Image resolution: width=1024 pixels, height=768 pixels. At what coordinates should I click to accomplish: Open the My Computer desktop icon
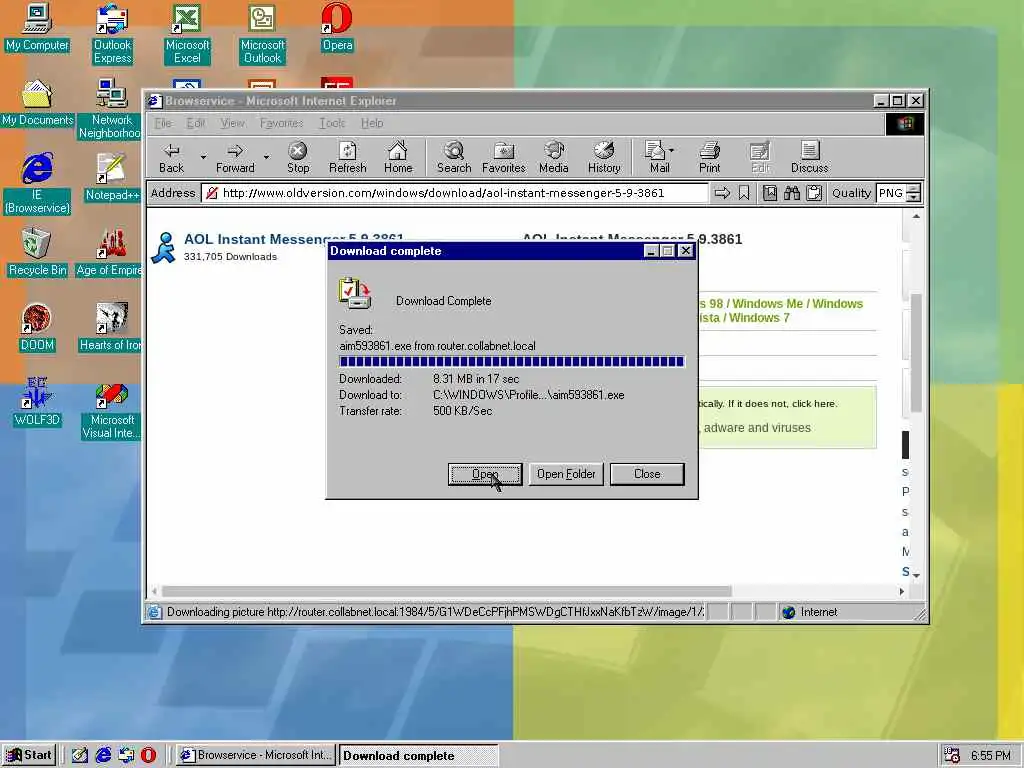click(x=37, y=27)
